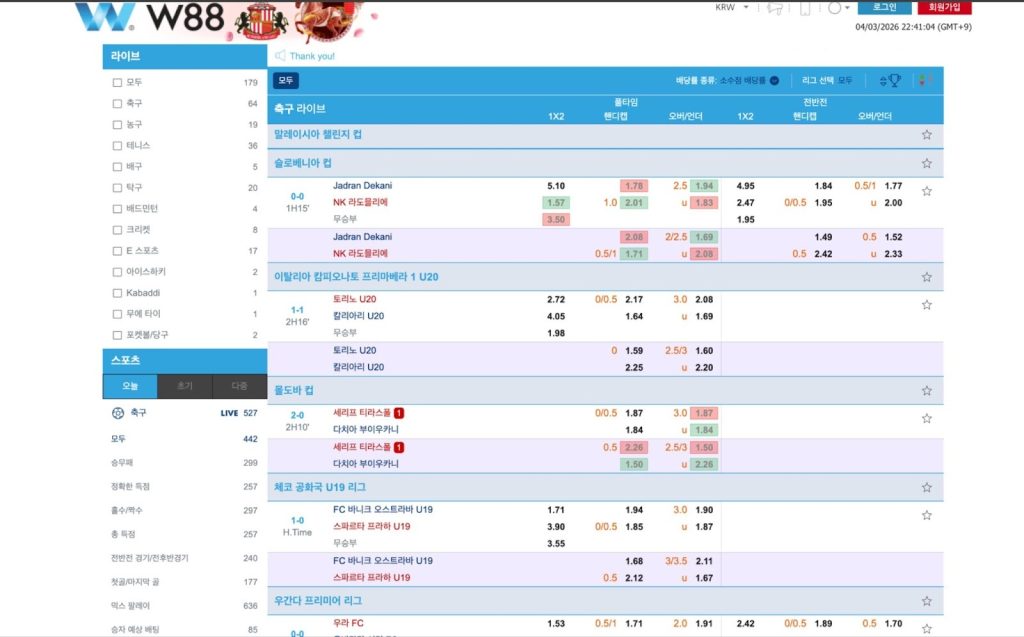
Task: Select 스파르타 프라하 U19 1X2 odds 3.90
Action: point(556,527)
